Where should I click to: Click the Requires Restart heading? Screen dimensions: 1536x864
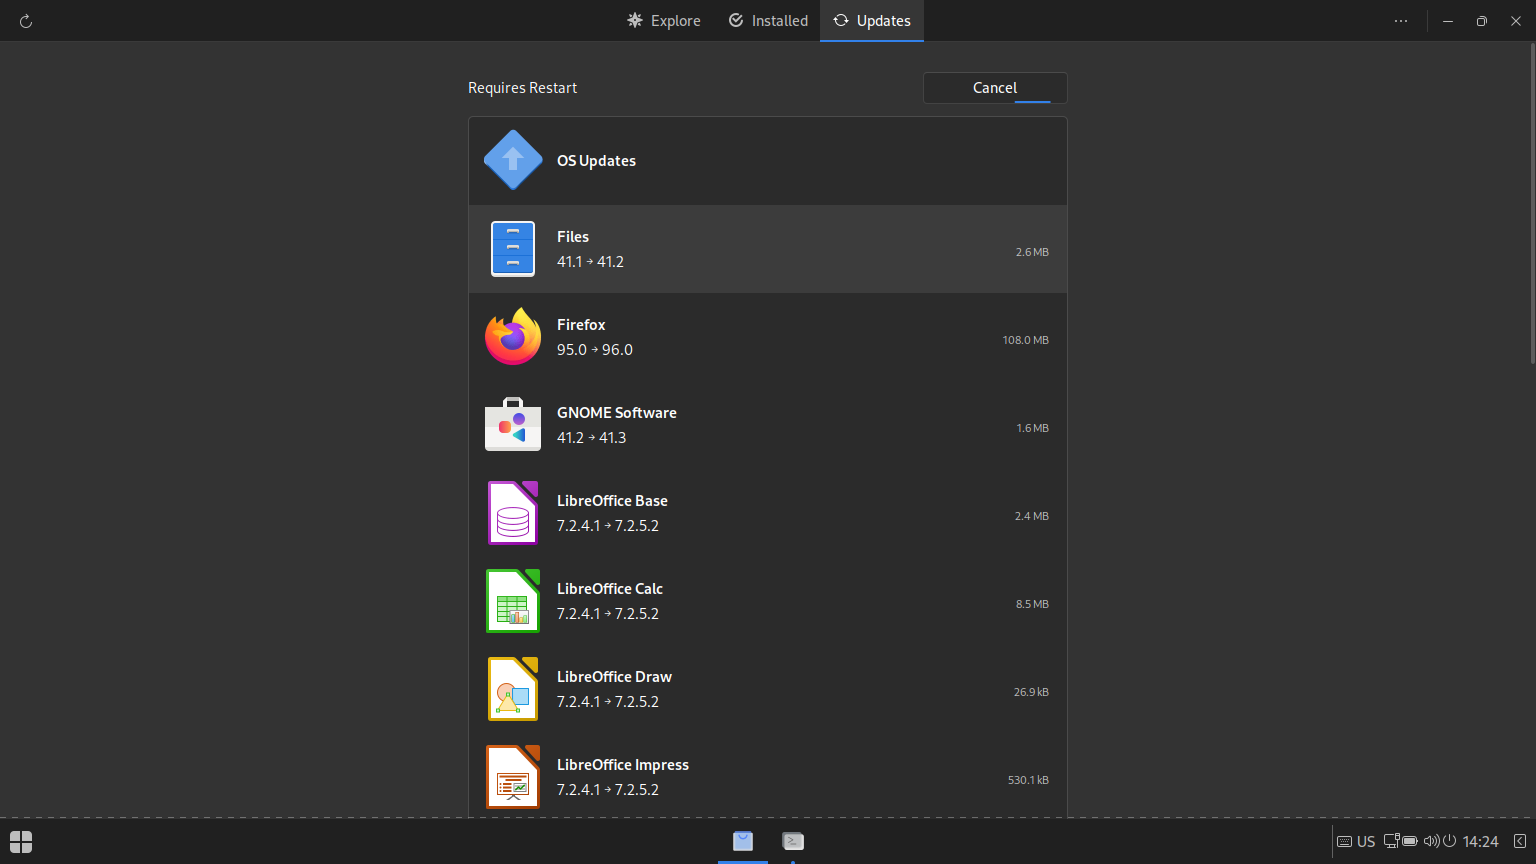[x=523, y=88]
